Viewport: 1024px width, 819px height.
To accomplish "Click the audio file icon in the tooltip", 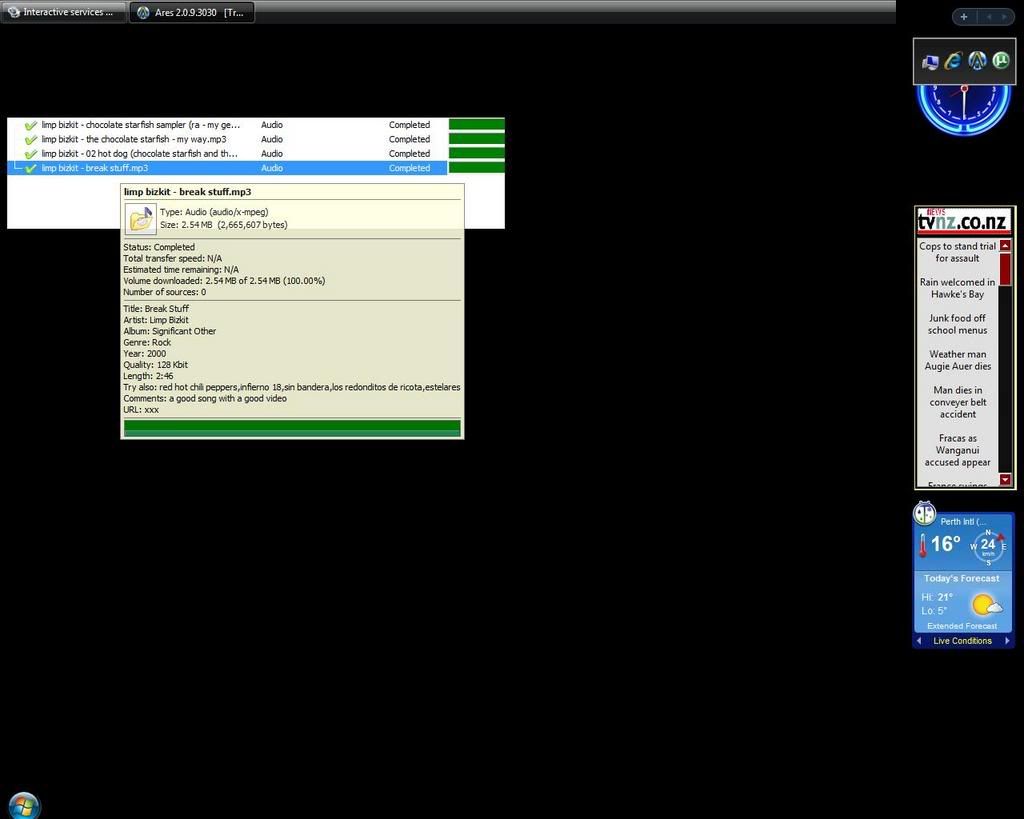I will (140, 218).
